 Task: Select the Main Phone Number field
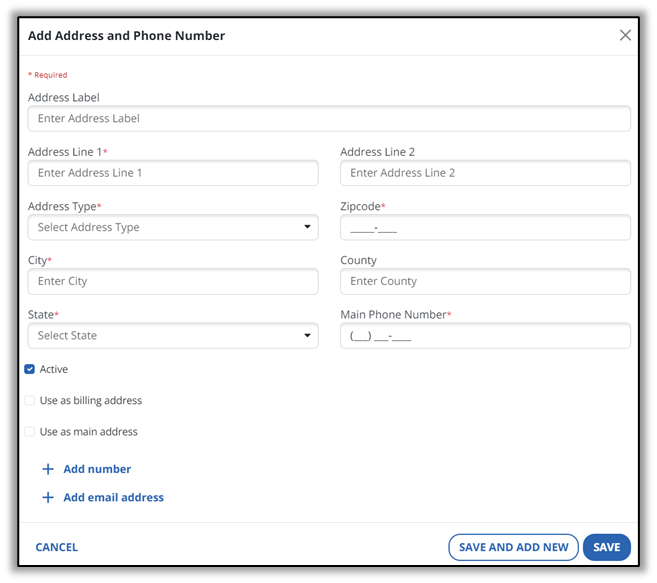tap(485, 336)
